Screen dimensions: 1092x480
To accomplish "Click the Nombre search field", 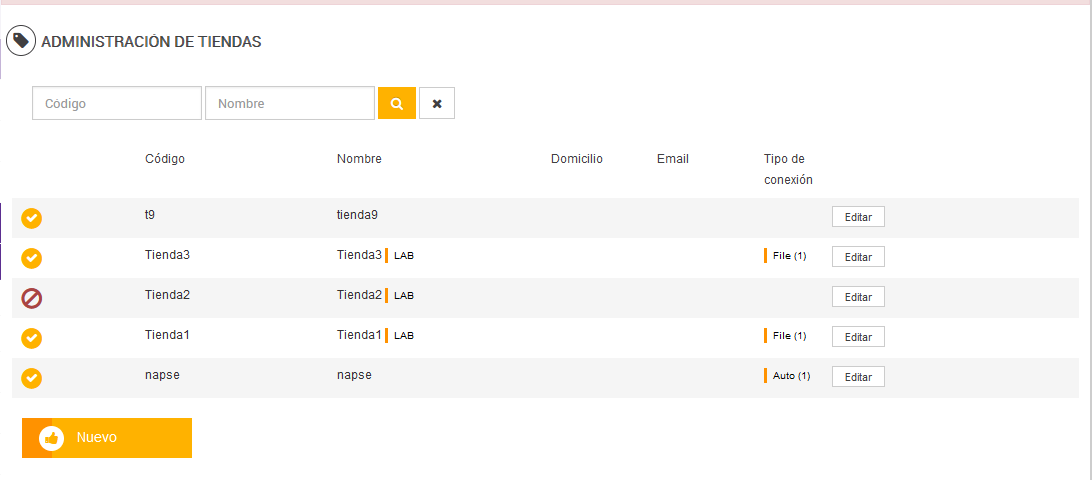I will point(290,103).
